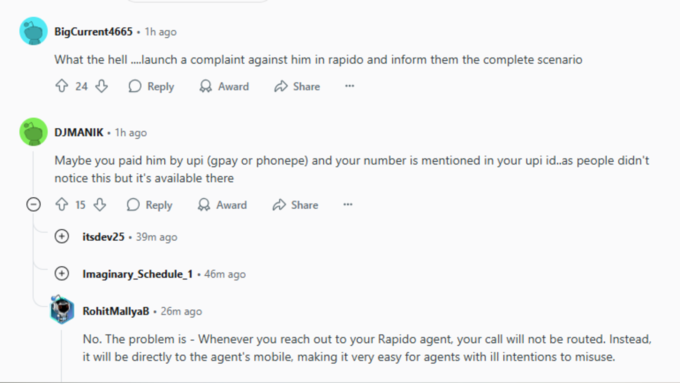Expand Imaginary_Schedule_1's collapsed reply
The width and height of the screenshot is (680, 383).
click(62, 274)
